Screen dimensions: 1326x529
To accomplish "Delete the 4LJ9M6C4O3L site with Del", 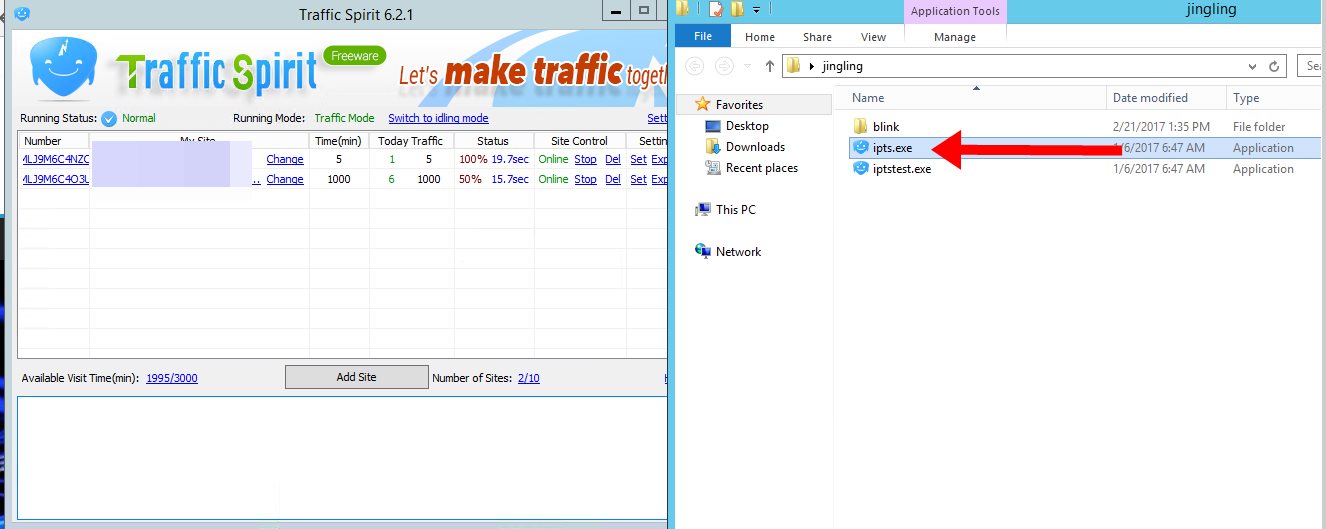I will tap(613, 179).
